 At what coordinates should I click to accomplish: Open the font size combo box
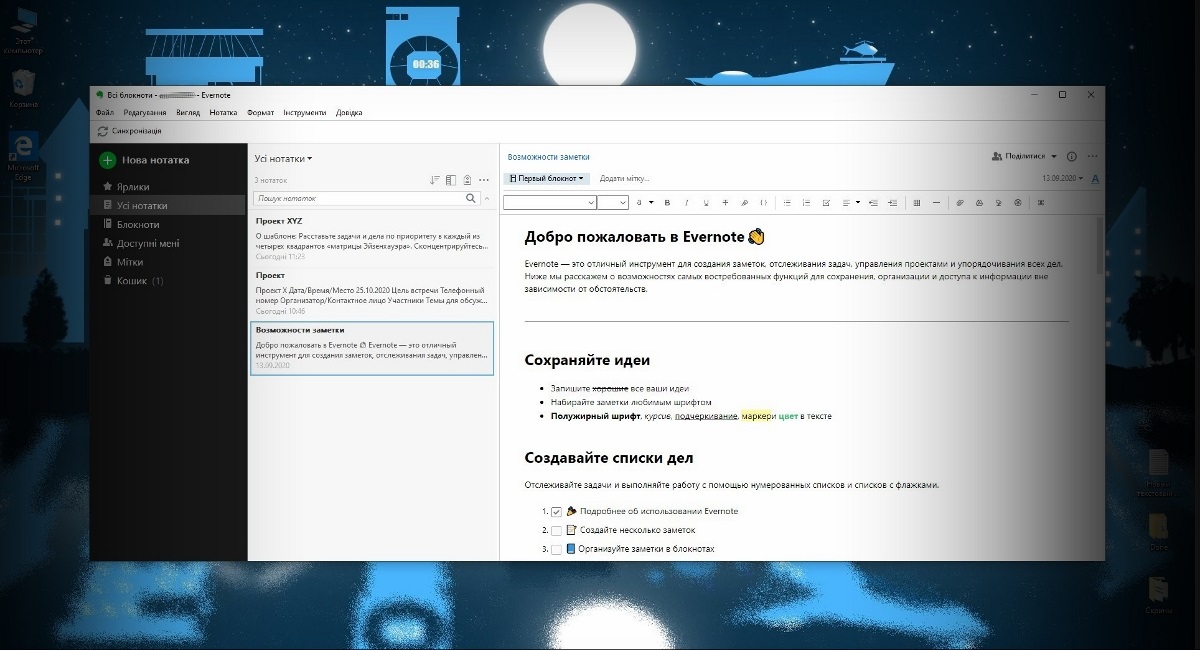click(612, 202)
